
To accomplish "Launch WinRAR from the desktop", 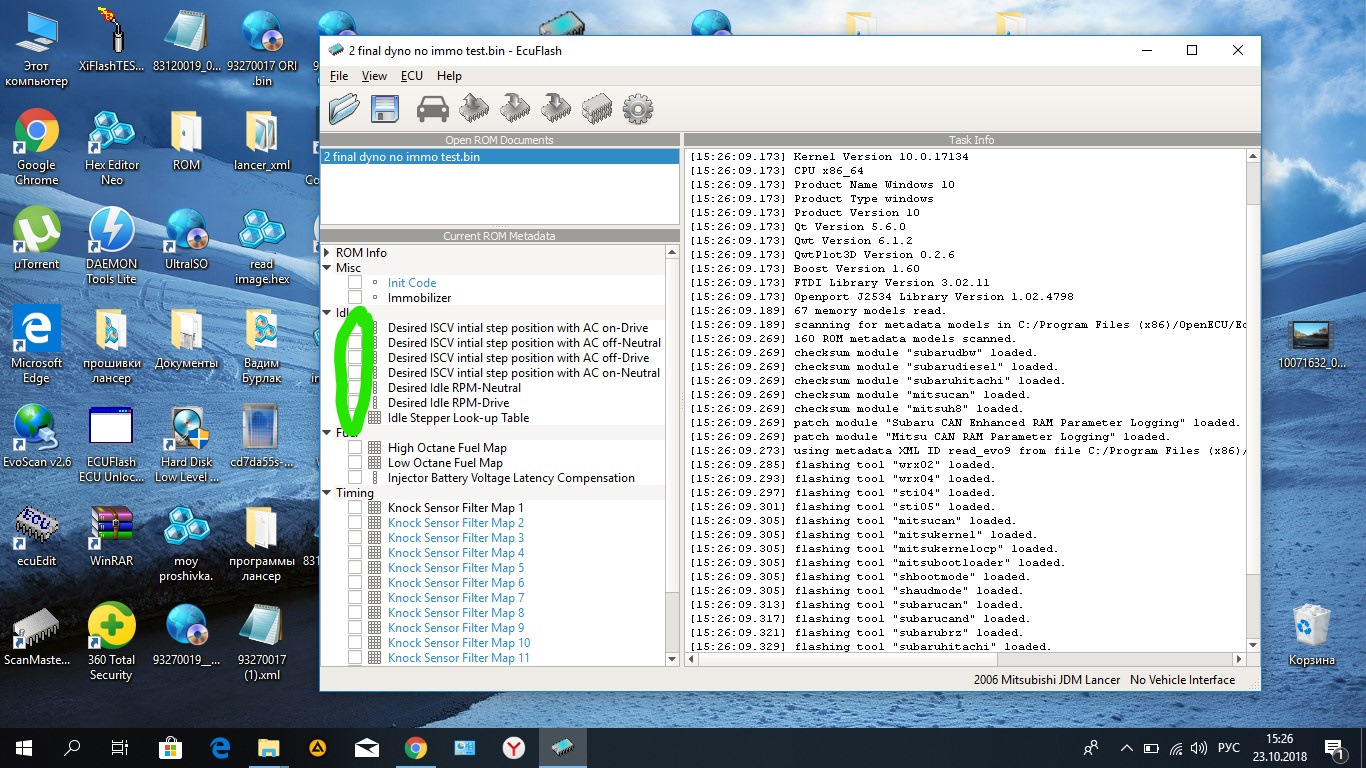I will (111, 535).
